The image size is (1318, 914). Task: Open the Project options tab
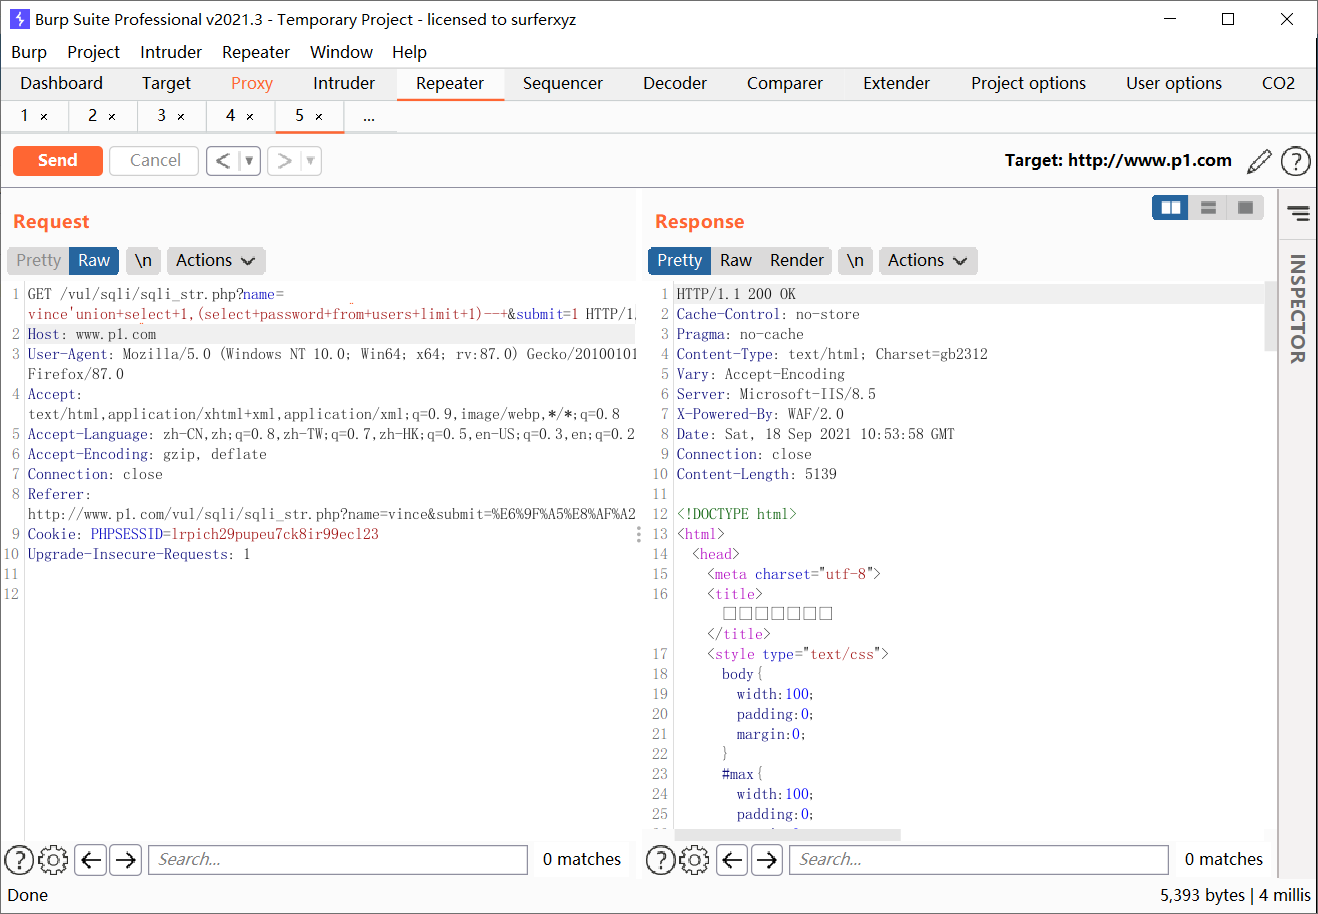tap(1028, 84)
